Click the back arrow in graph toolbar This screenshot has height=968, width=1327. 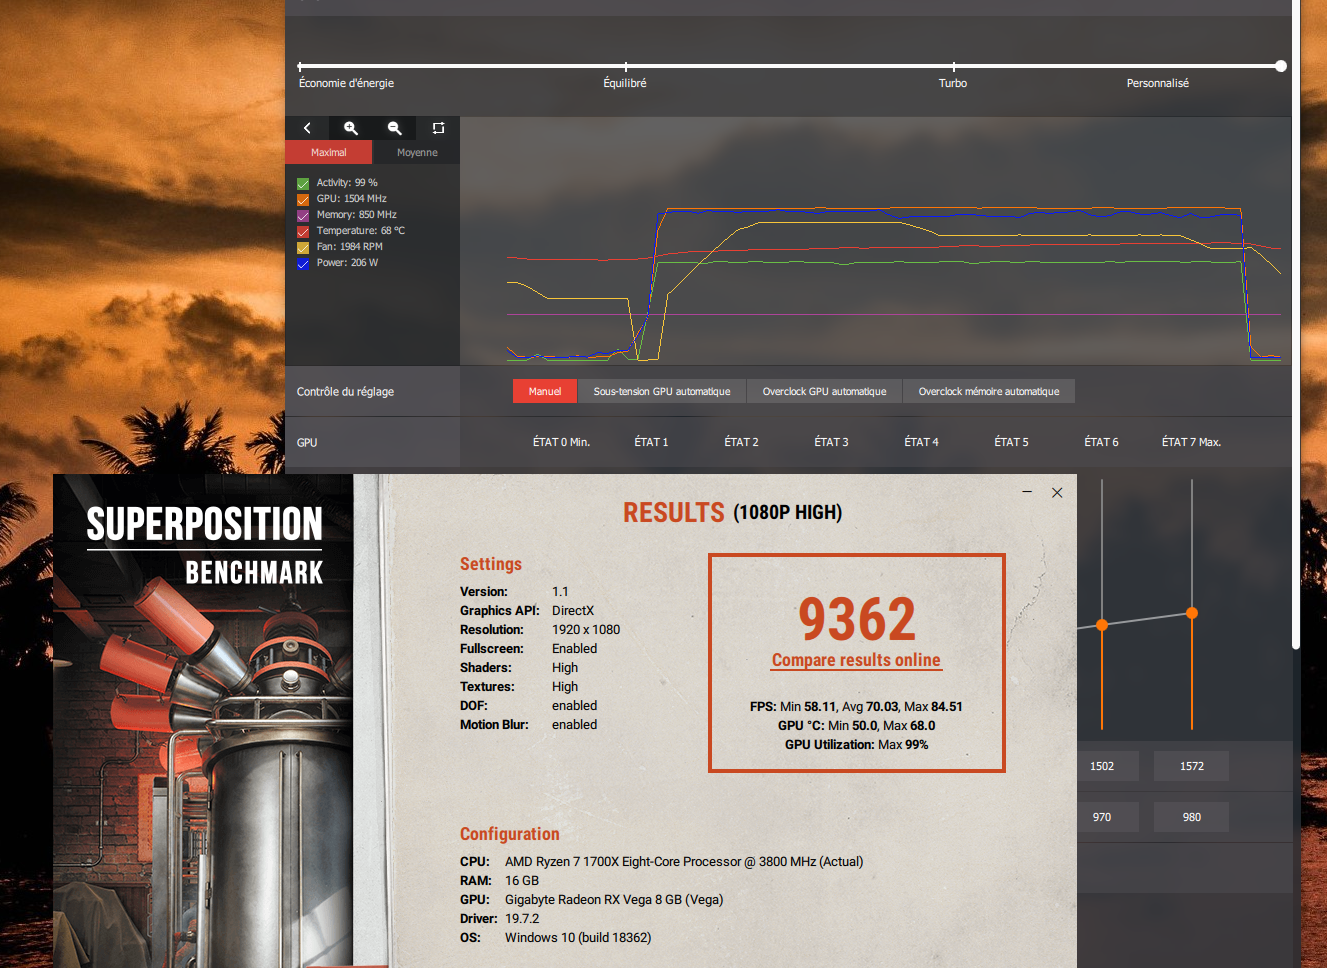pos(307,128)
